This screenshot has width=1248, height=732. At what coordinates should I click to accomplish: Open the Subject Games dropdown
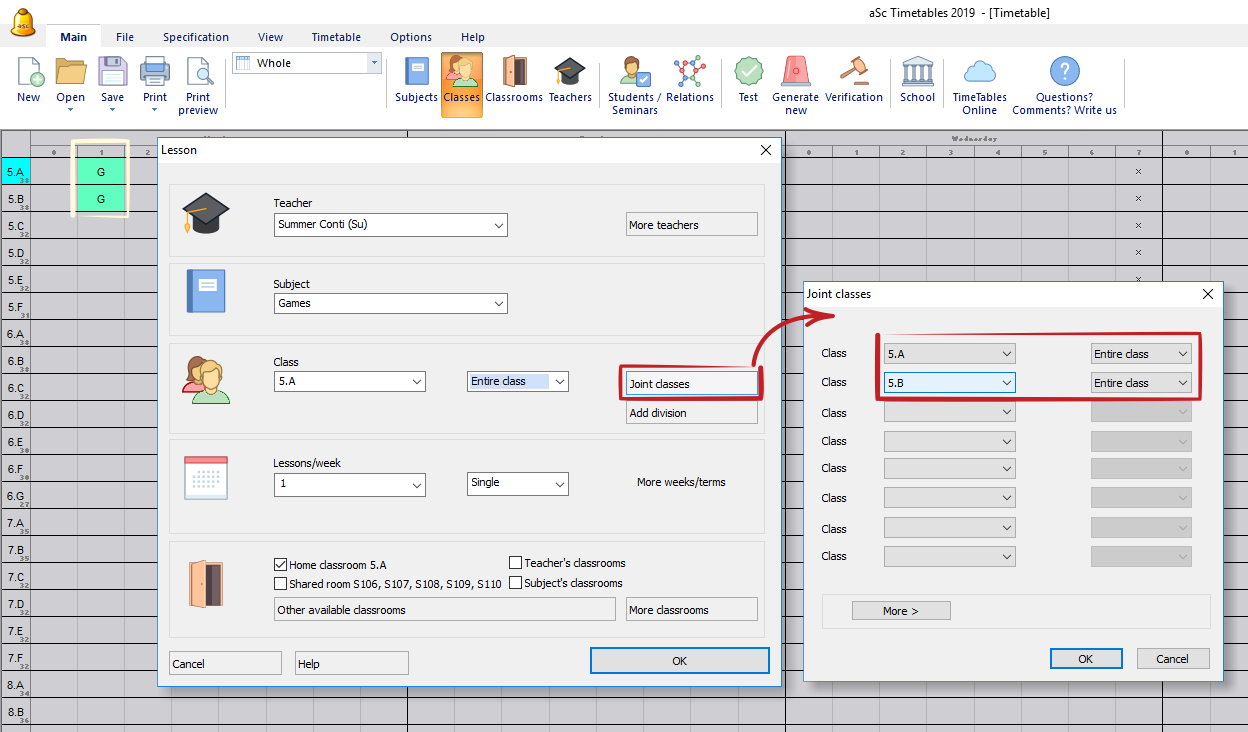498,304
